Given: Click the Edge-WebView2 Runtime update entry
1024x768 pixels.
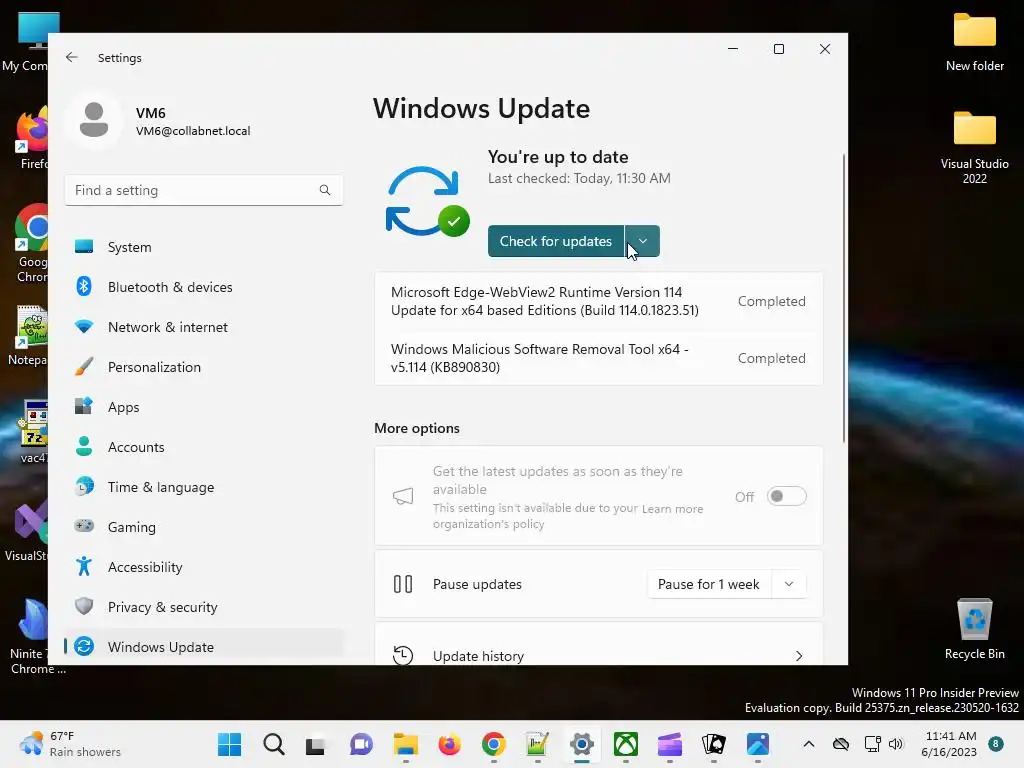Looking at the screenshot, I should click(x=598, y=301).
